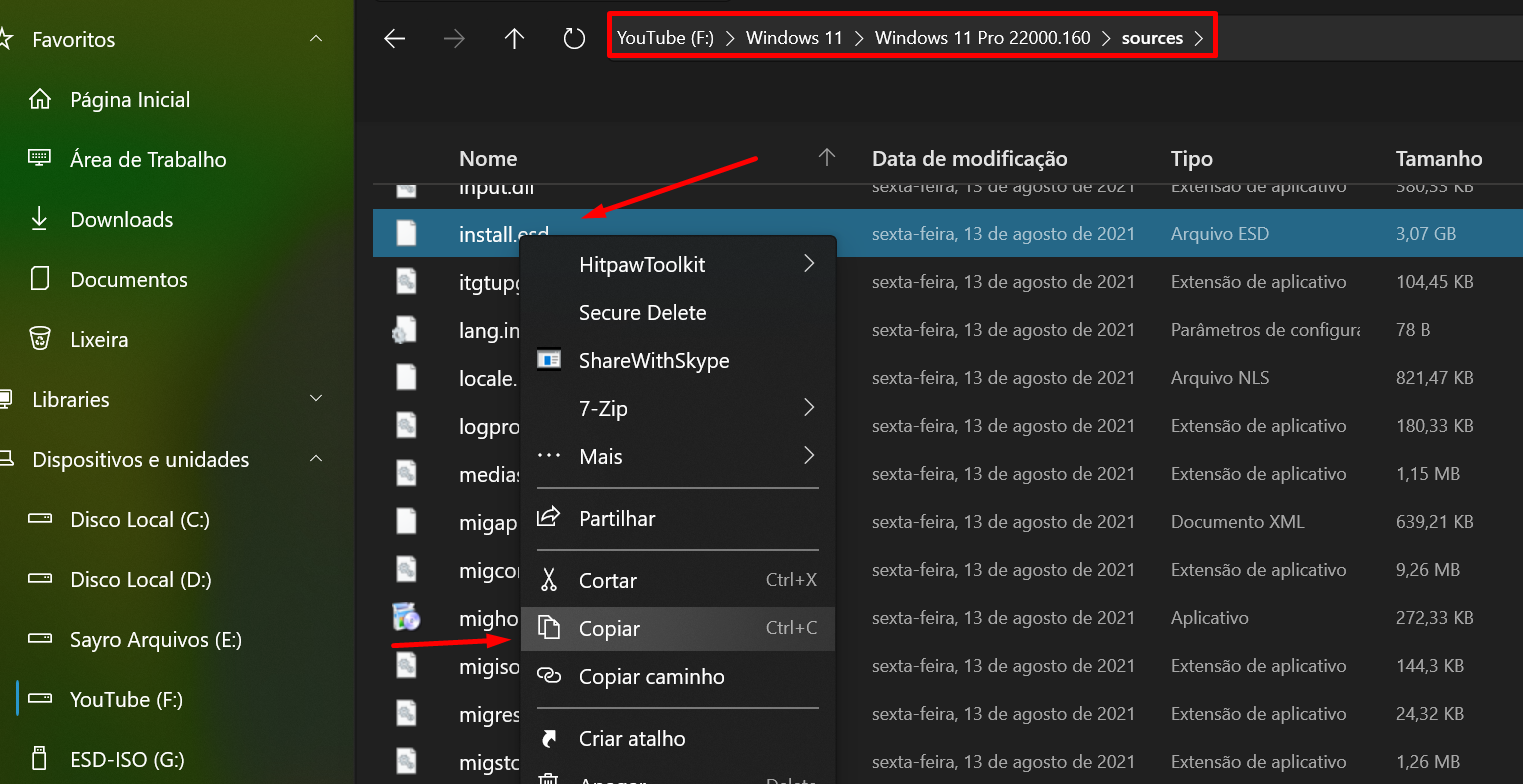
Task: Select Copiar caminho menu entry
Action: click(677, 676)
